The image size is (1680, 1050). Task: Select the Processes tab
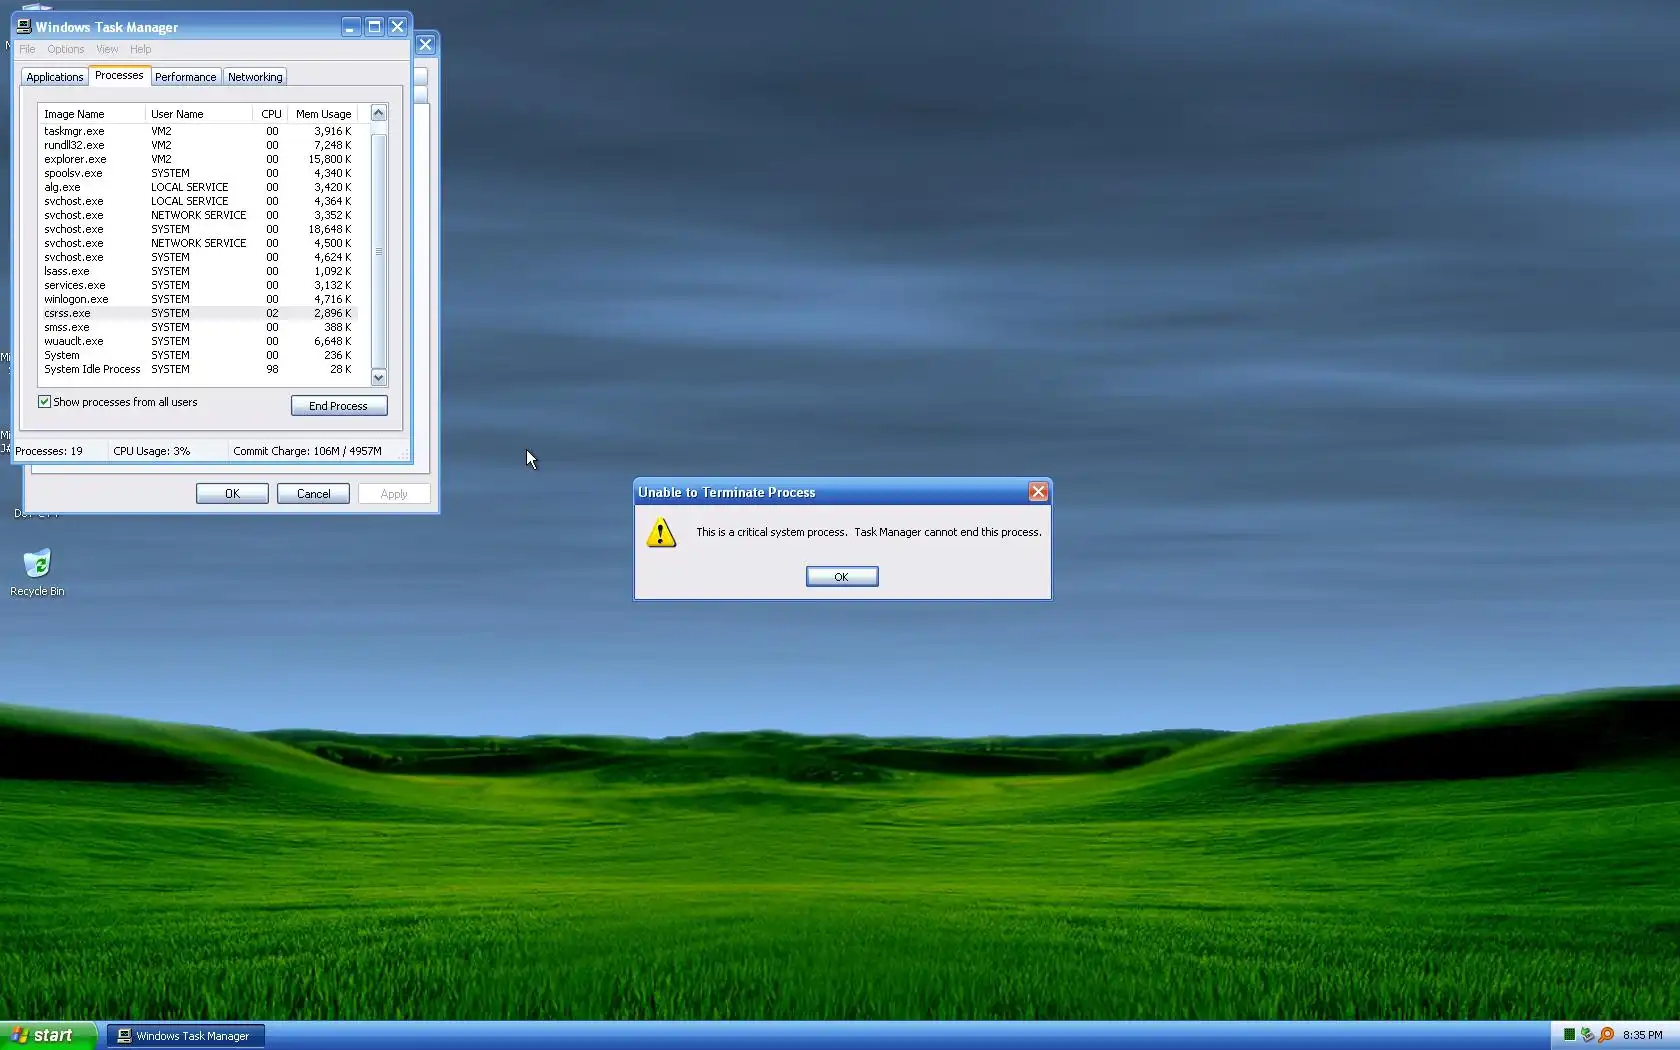tap(119, 75)
